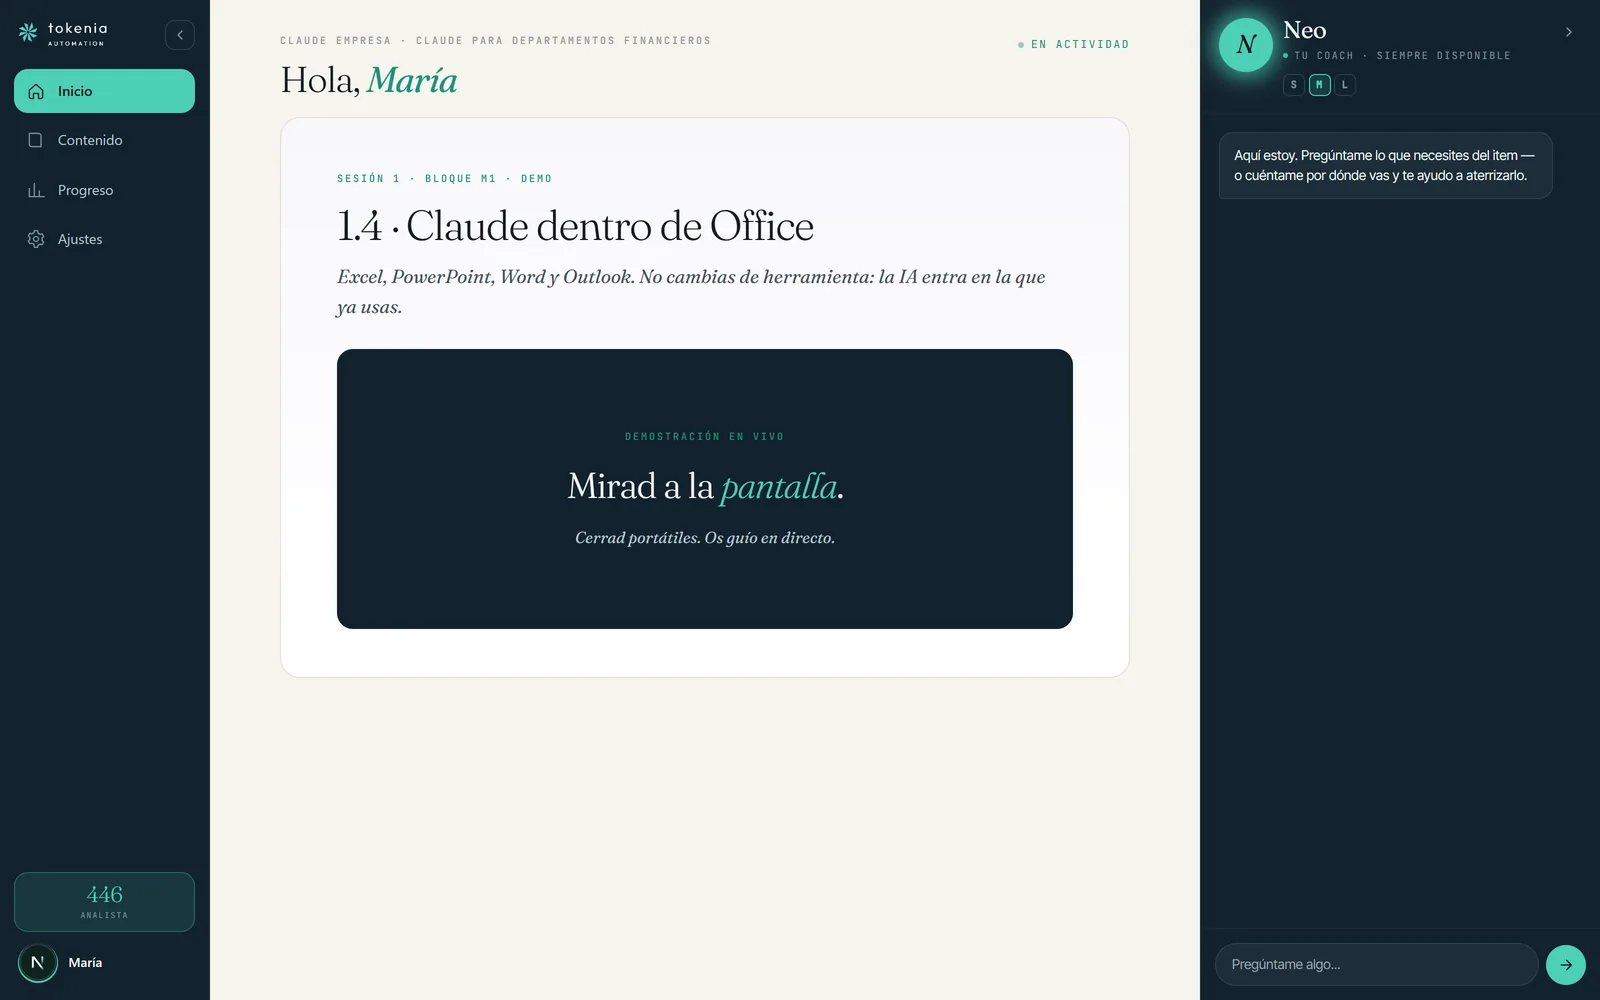Collapse the Neo coach panel chevron
This screenshot has width=1600, height=1000.
1568,32
